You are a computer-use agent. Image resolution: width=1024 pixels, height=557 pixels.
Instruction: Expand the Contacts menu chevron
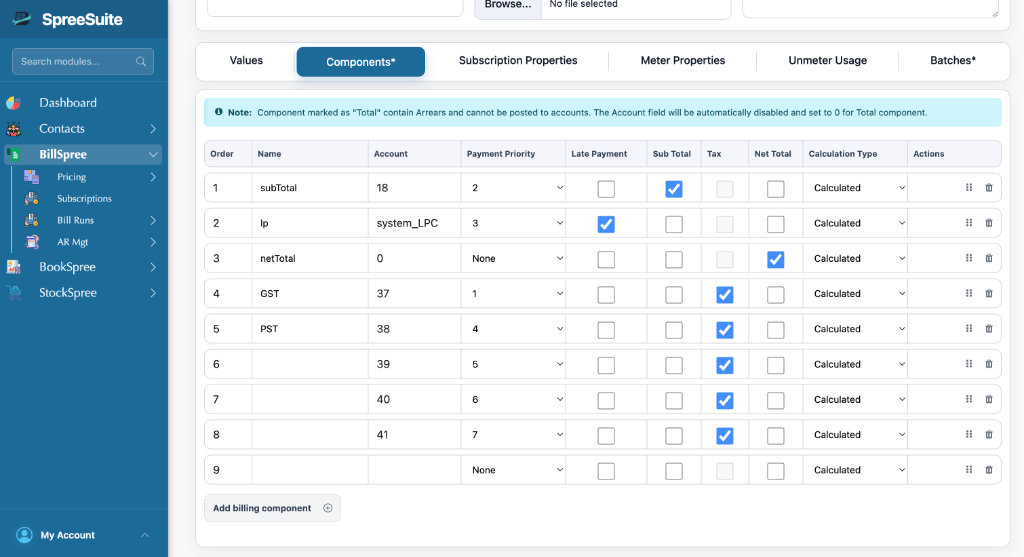153,129
